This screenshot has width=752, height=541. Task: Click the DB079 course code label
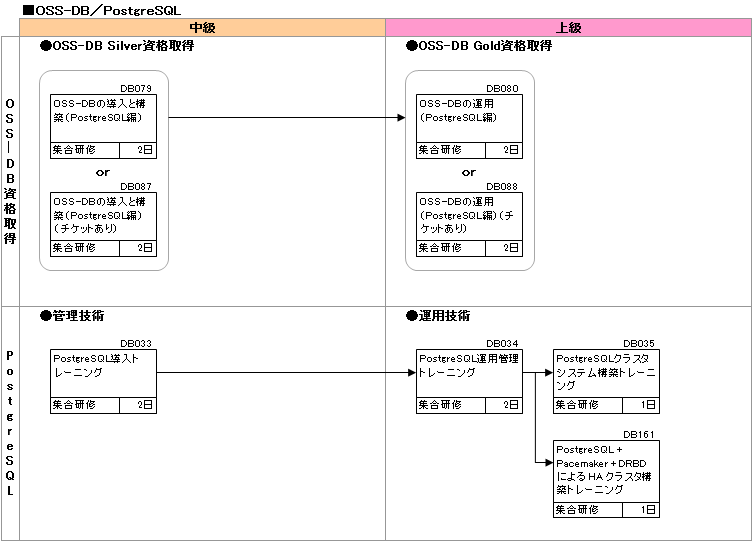pos(136,89)
